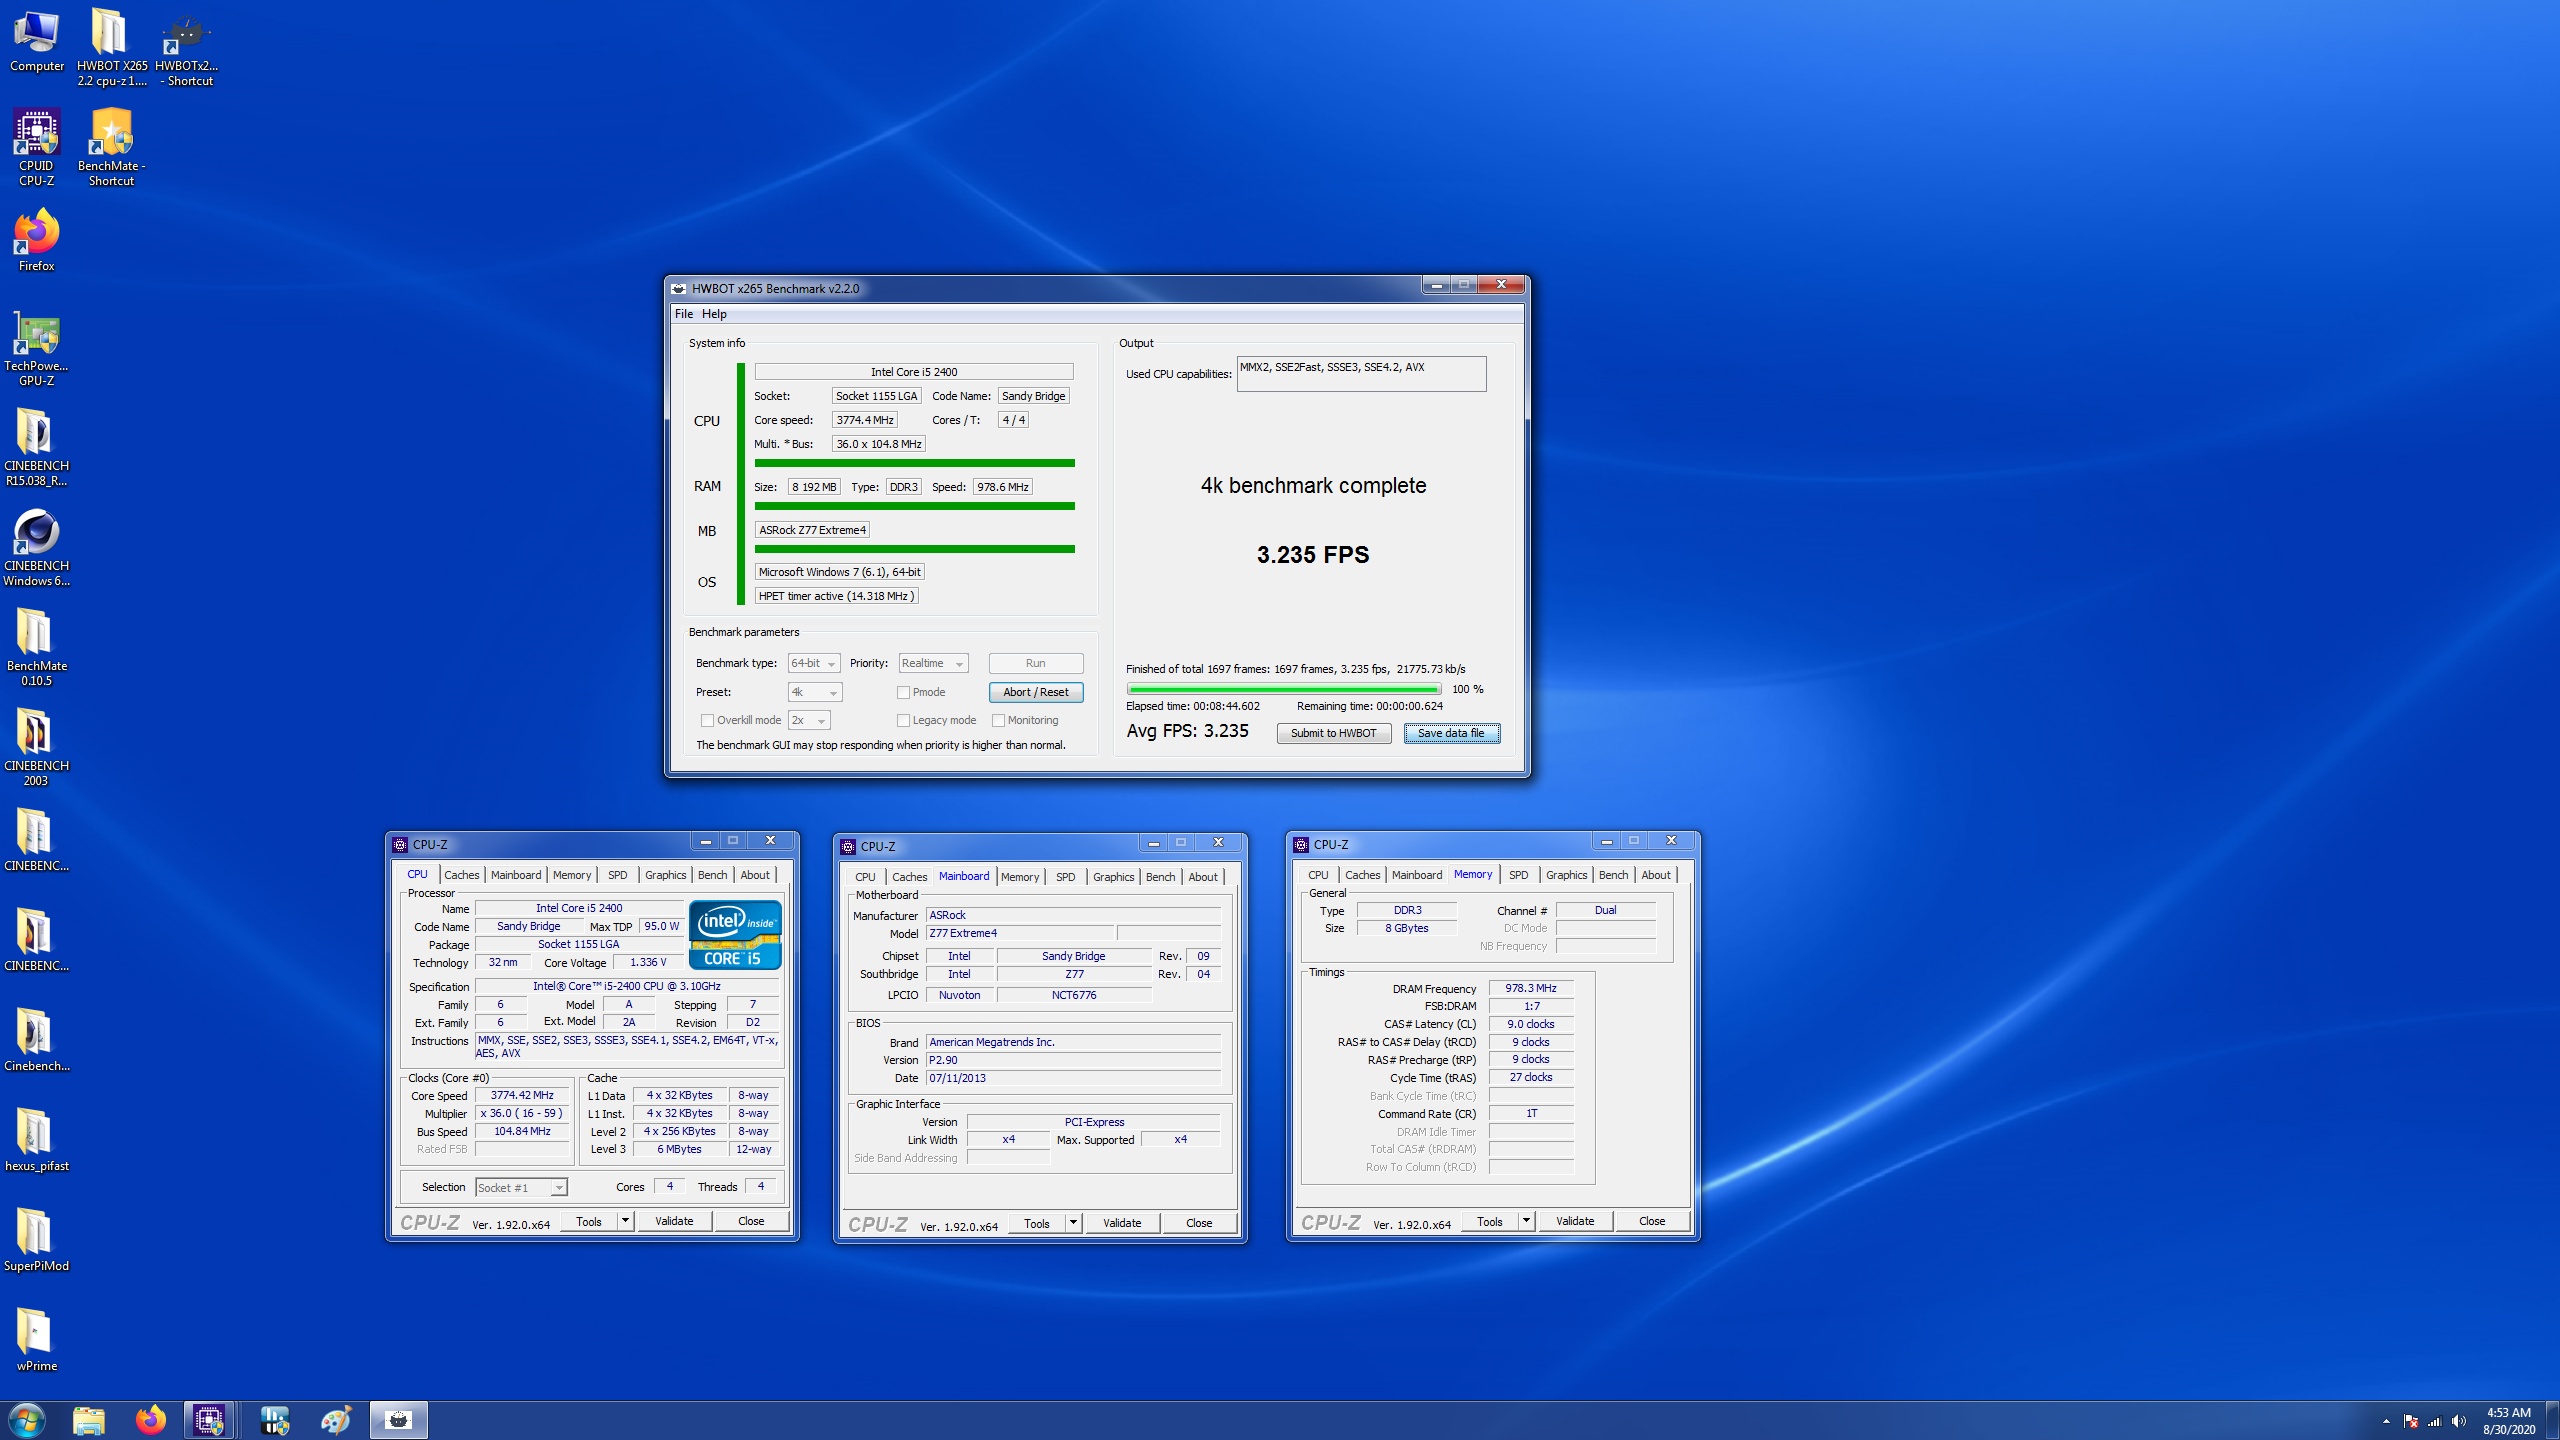2560x1440 pixels.
Task: Click the Intel Core i5 logo image
Action: coord(735,935)
